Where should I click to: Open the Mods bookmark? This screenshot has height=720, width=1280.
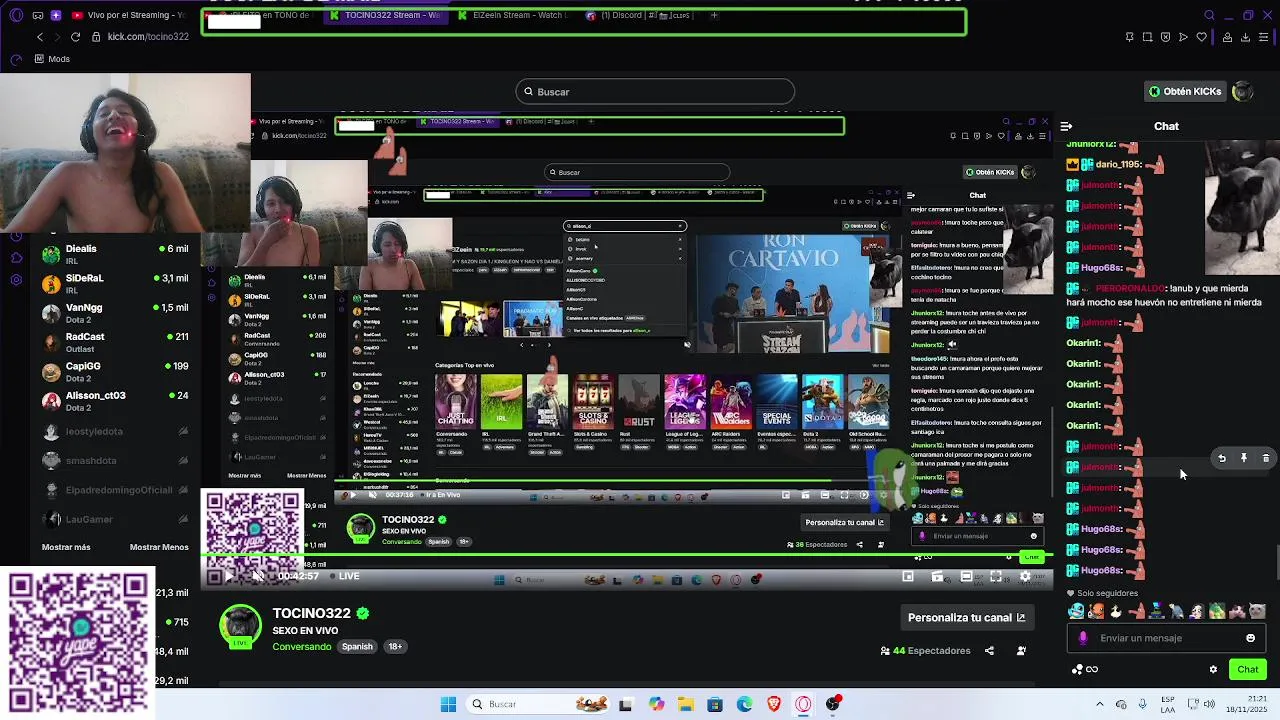click(52, 59)
